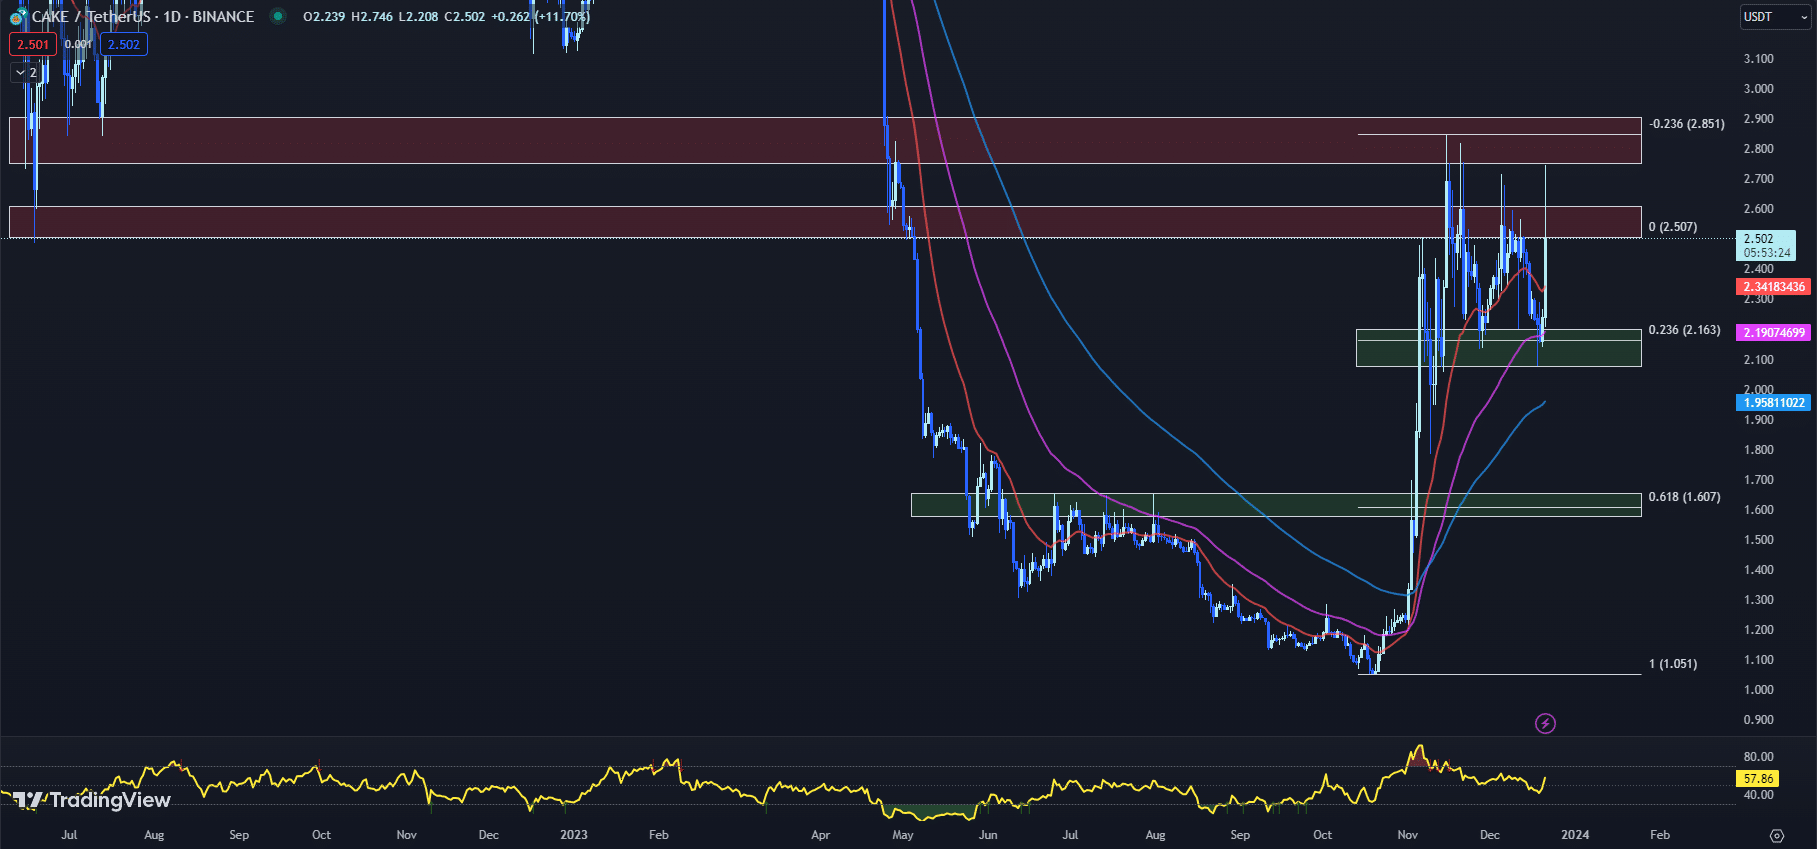This screenshot has height=849, width=1817.
Task: Click the 80.00 RSI axis label
Action: pyautogui.click(x=1759, y=757)
